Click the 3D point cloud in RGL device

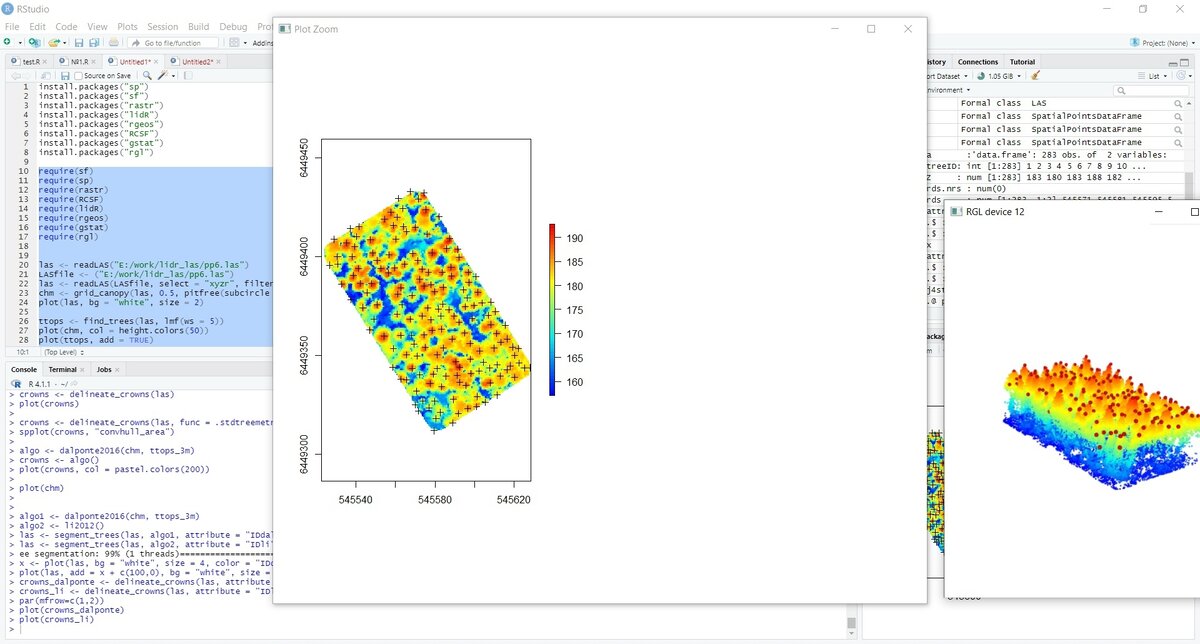(1100, 423)
